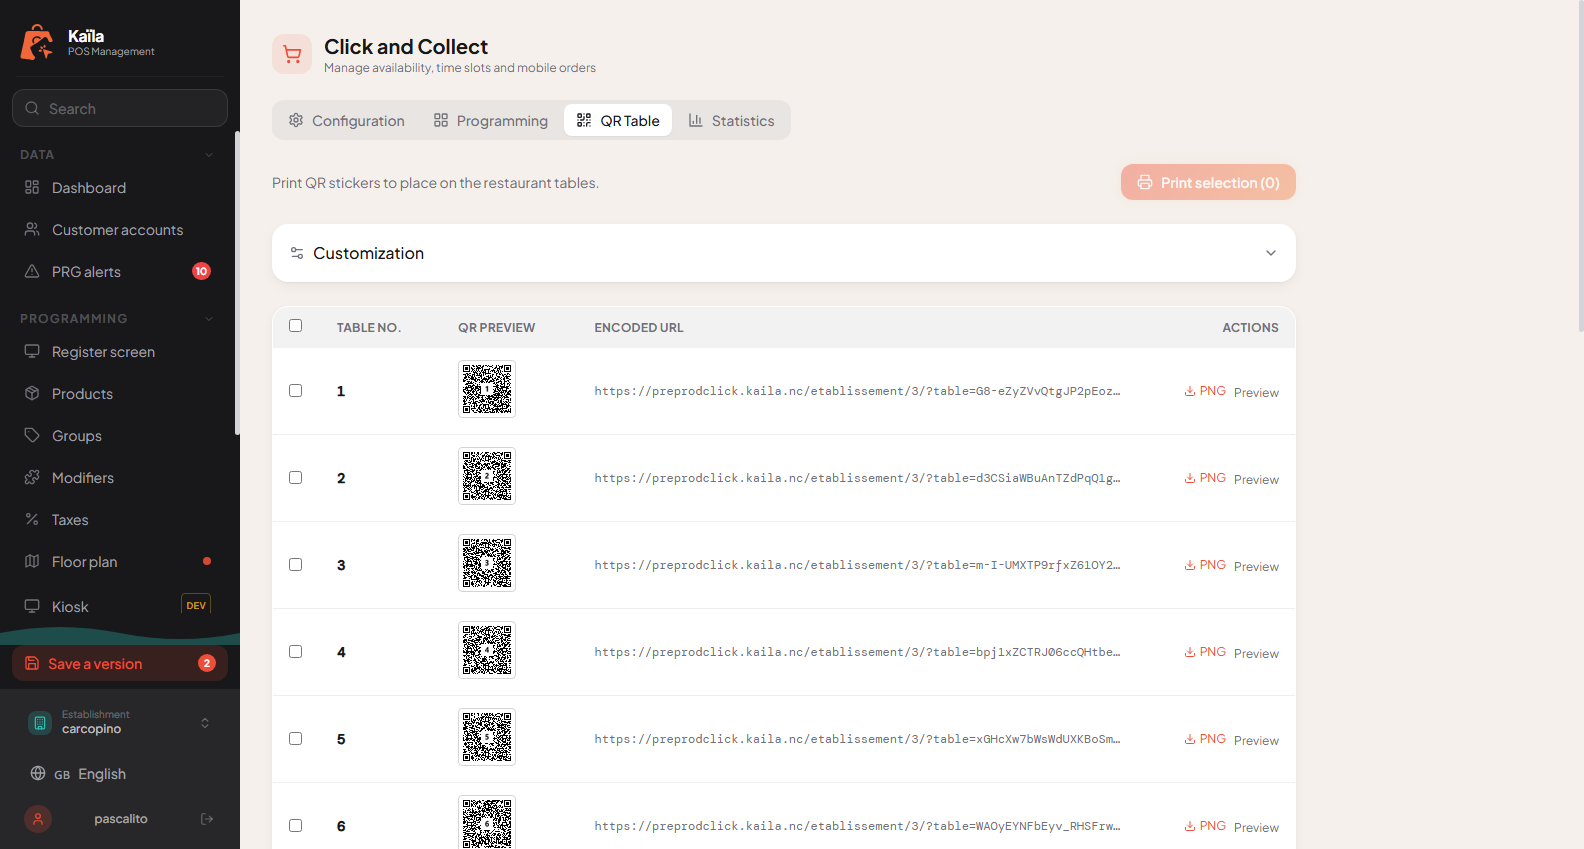Check the checkbox for table 2
Image resolution: width=1584 pixels, height=849 pixels.
click(295, 477)
